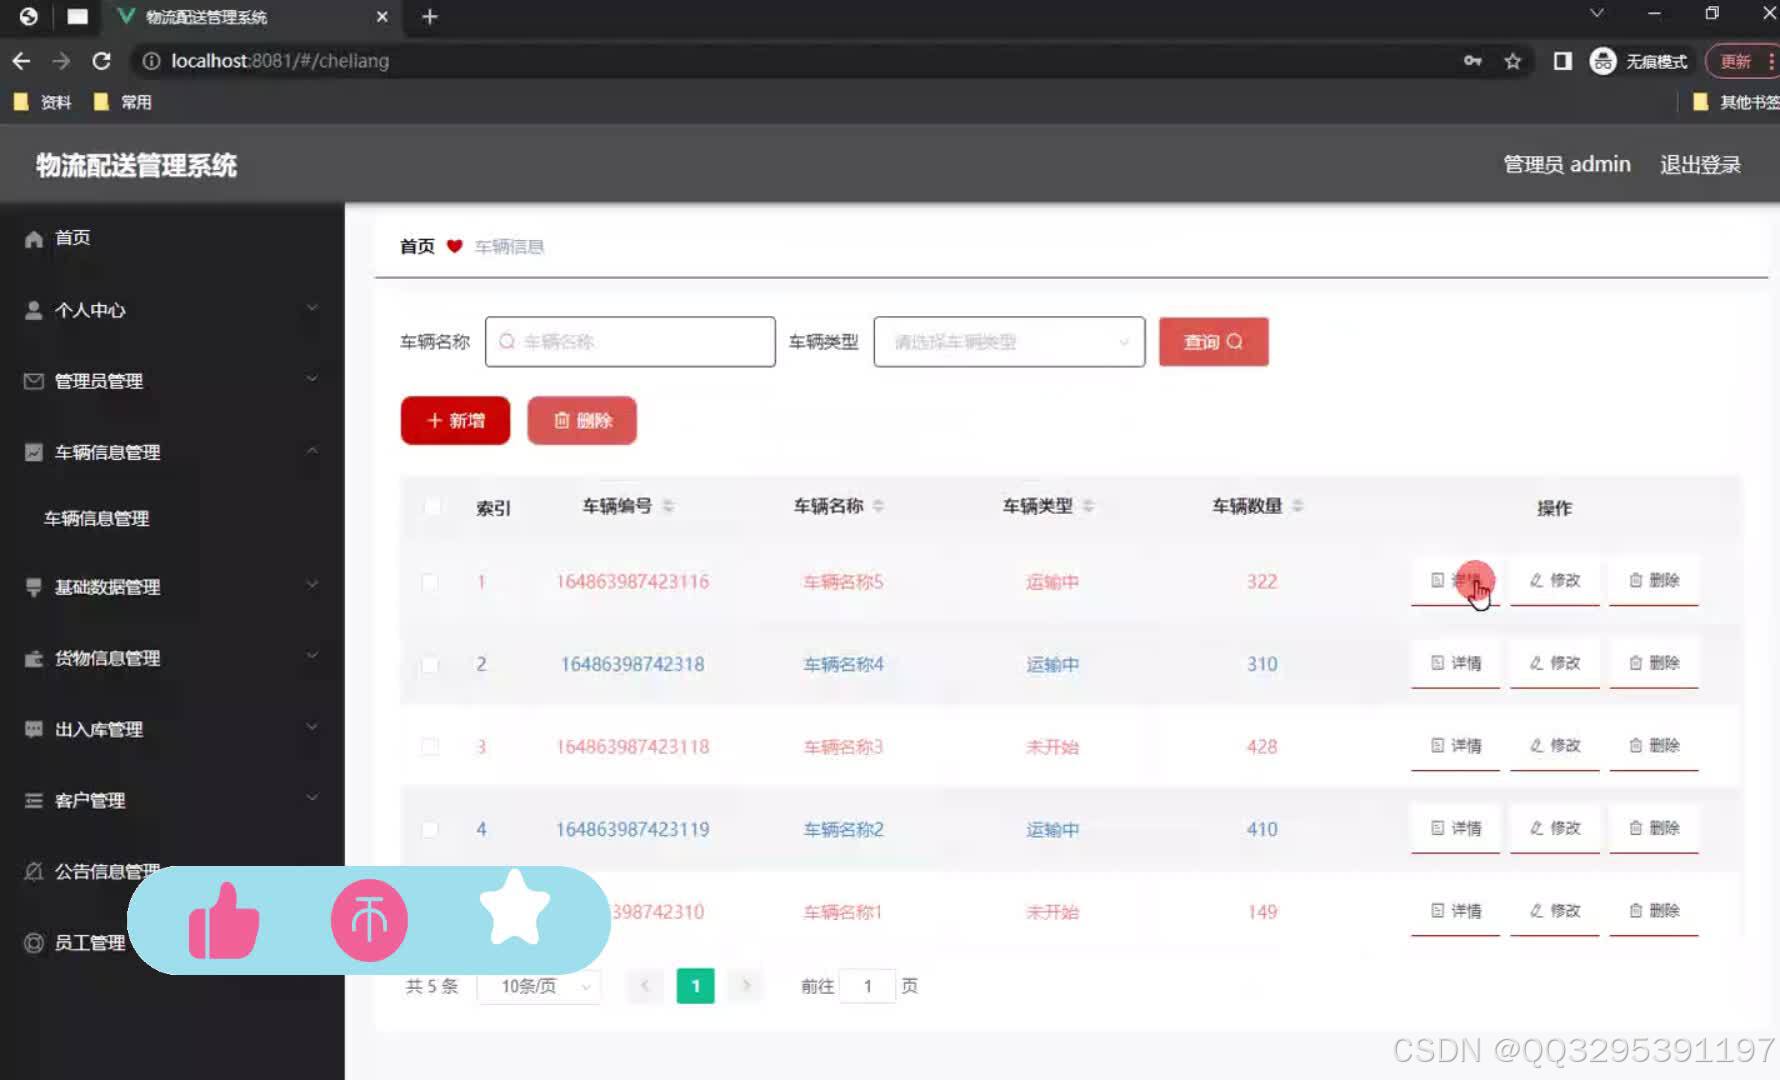Click the list icon beside 客户管理
This screenshot has height=1080, width=1780.
34,800
